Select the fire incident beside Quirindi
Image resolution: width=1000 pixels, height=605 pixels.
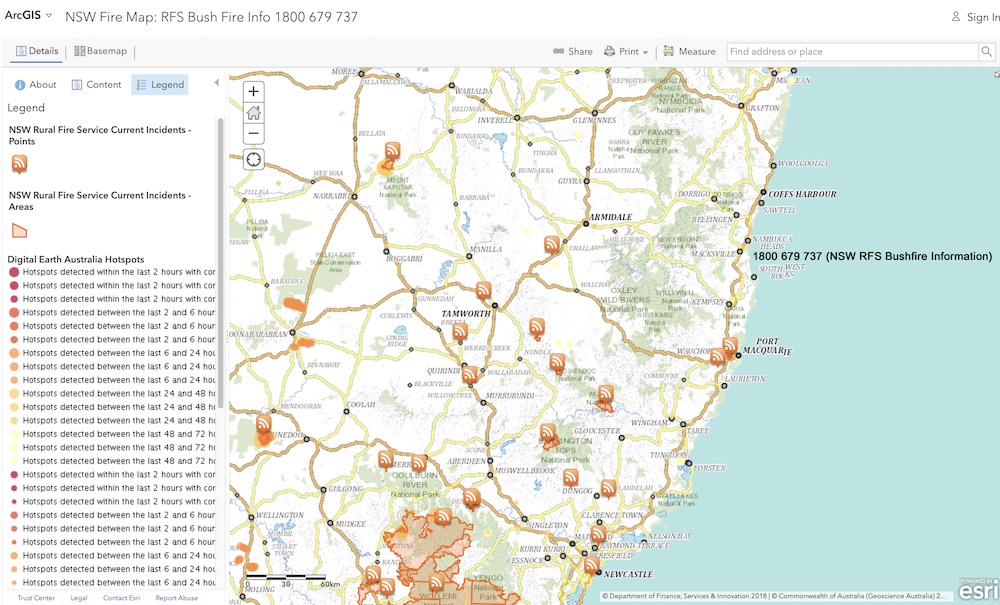(x=469, y=375)
